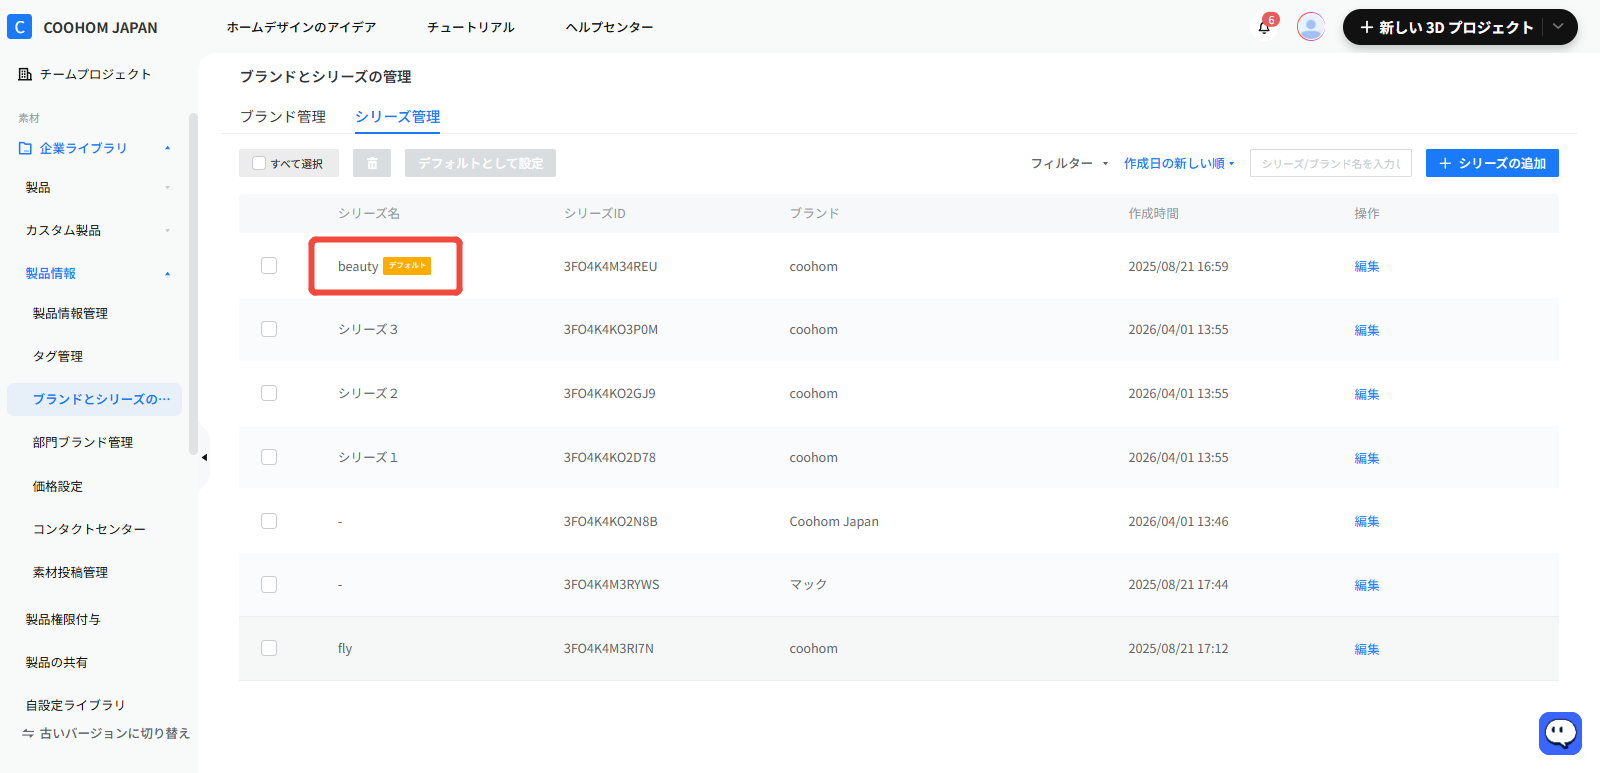
Task: Click 編集 for the fly series
Action: [x=1367, y=649]
